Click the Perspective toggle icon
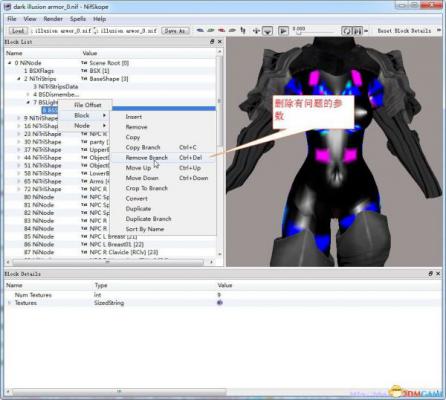Viewport: 446px width, 400px height. [256, 31]
